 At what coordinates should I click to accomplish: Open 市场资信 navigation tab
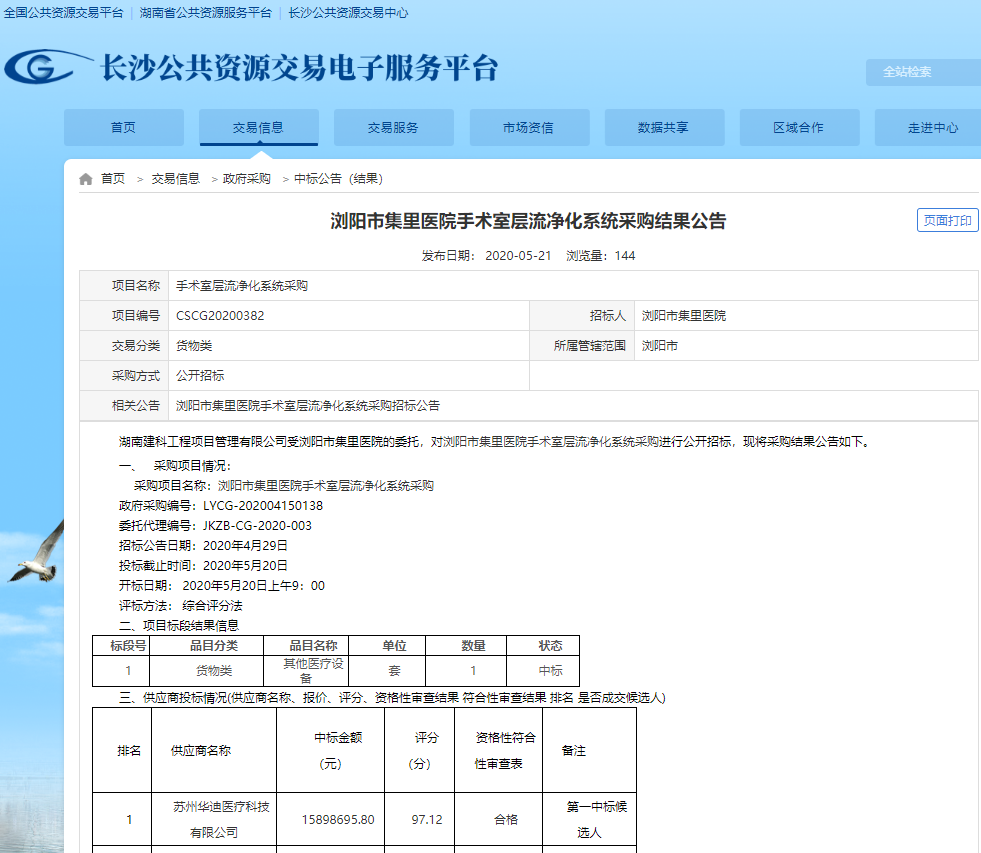(529, 128)
